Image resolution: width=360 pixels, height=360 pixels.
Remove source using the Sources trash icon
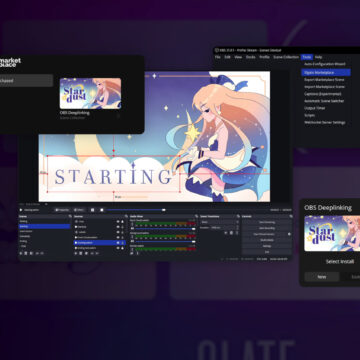click(x=81, y=253)
